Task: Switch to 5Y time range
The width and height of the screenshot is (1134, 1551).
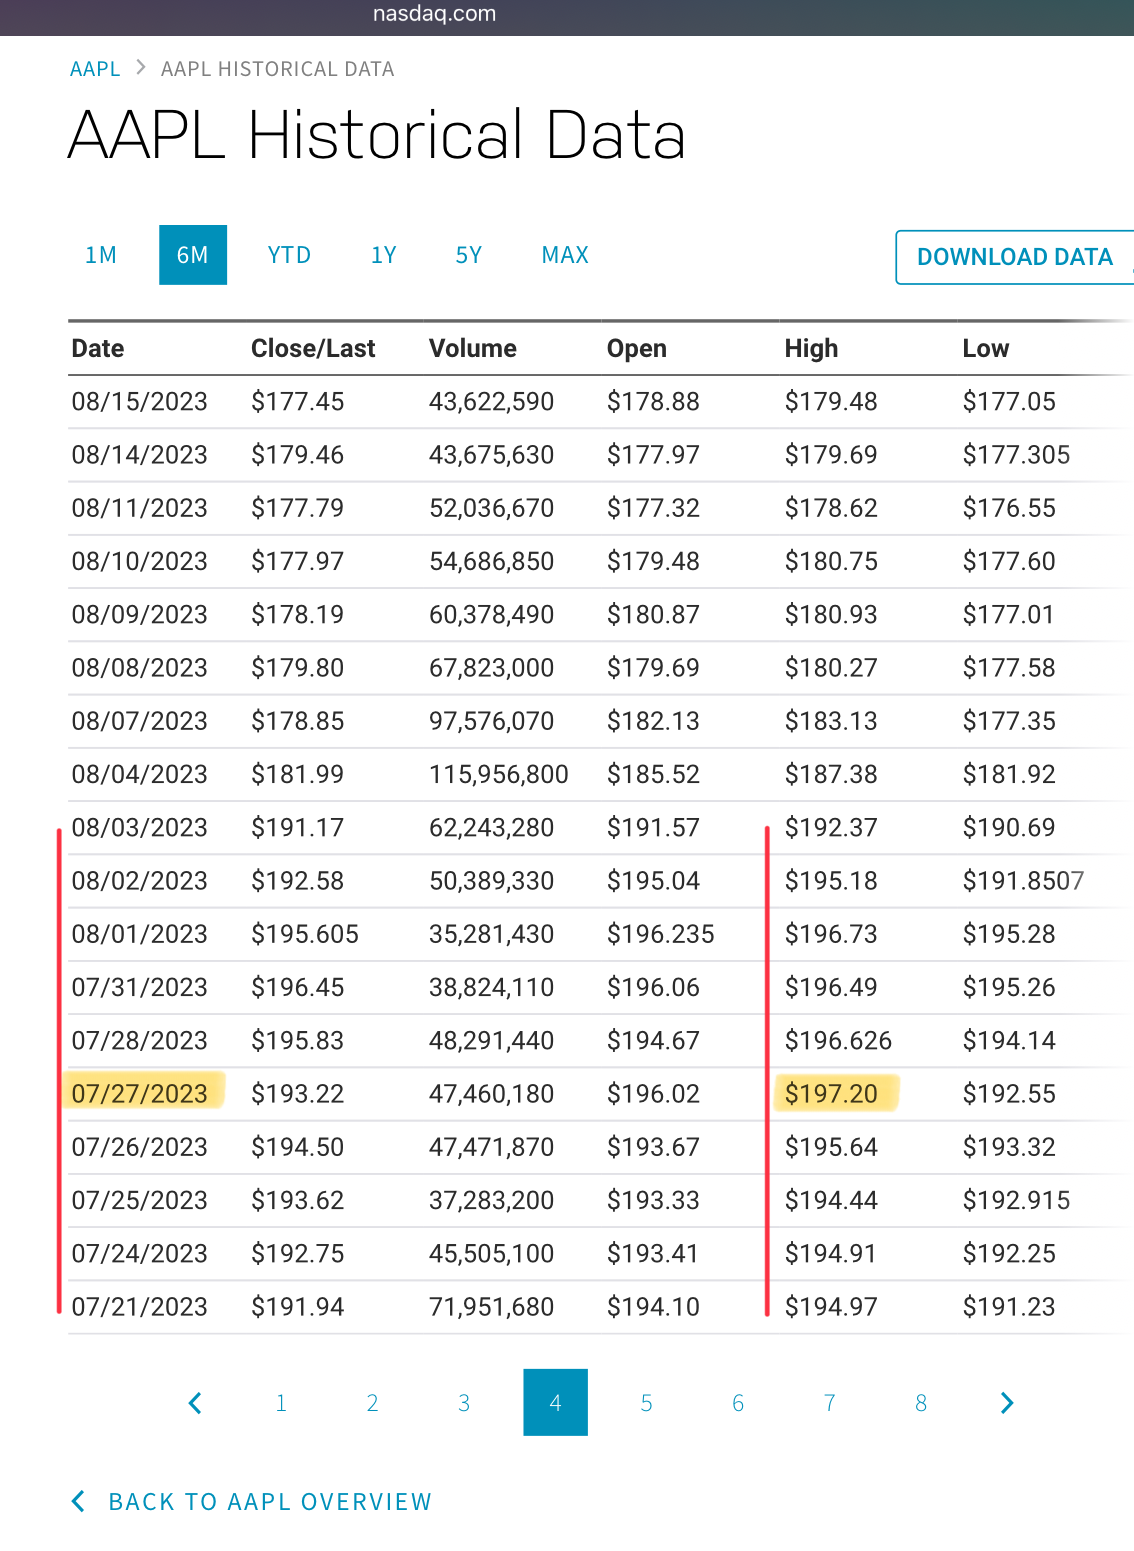Action: [x=469, y=255]
